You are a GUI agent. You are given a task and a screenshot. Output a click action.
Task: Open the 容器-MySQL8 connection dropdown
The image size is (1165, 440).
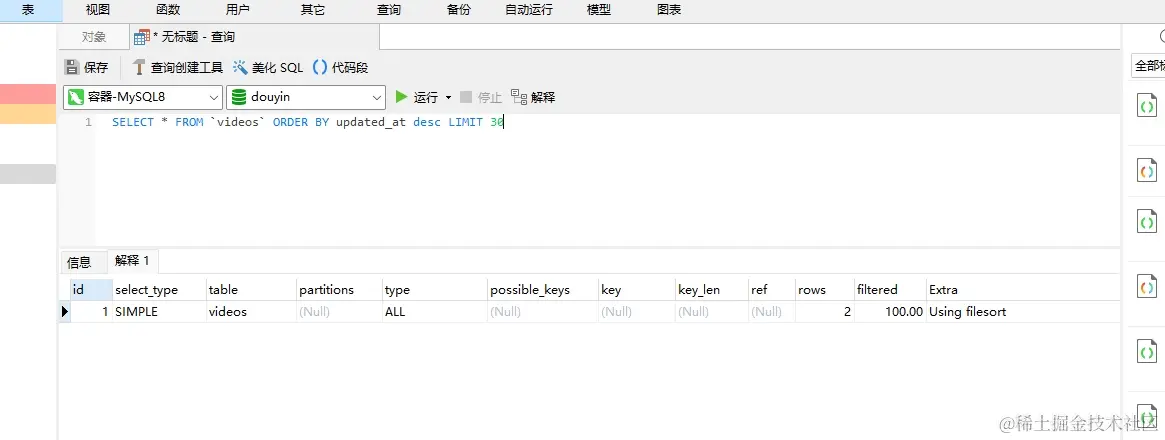click(x=143, y=97)
